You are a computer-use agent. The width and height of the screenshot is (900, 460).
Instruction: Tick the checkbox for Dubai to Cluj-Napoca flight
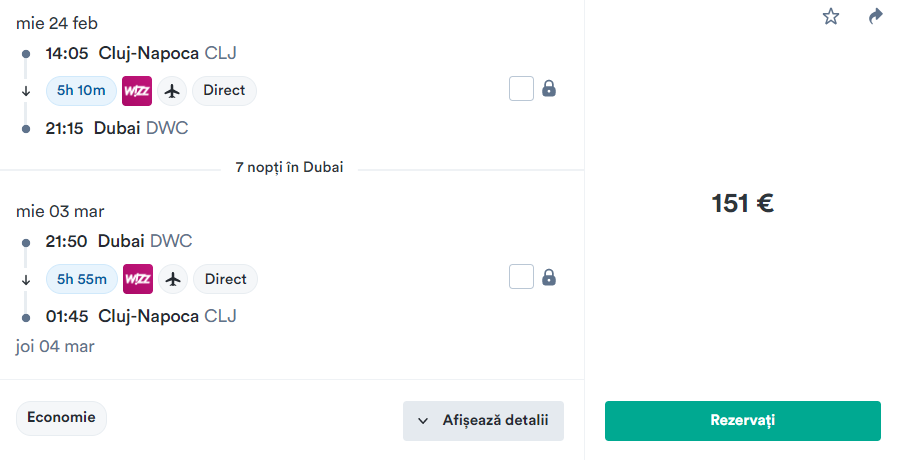coord(521,277)
